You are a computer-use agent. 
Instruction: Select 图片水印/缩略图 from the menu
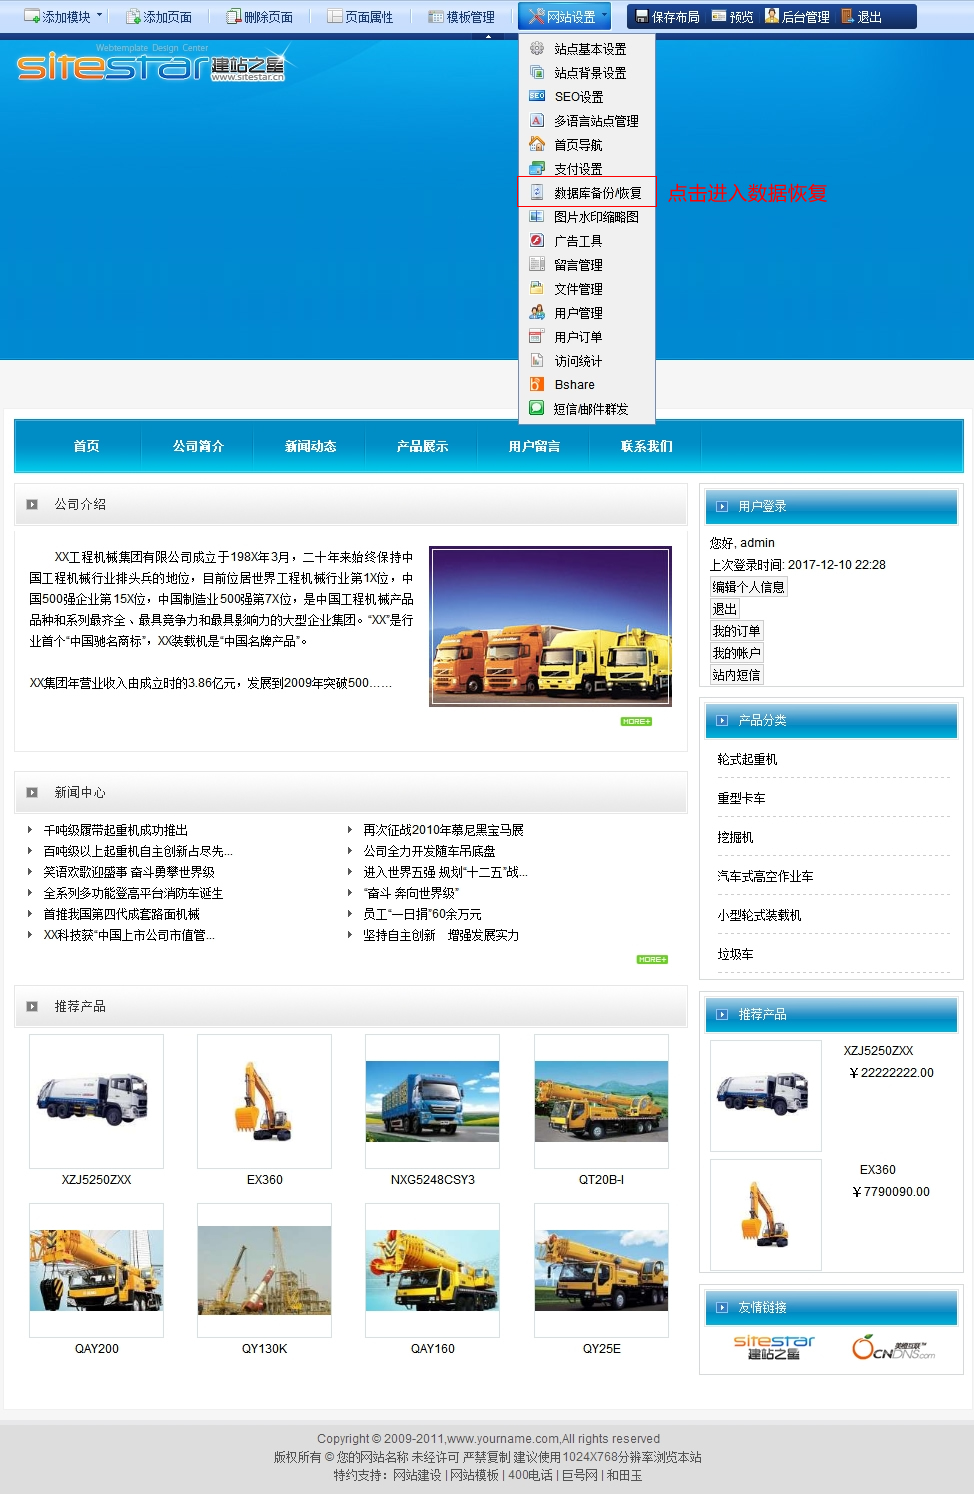point(596,217)
